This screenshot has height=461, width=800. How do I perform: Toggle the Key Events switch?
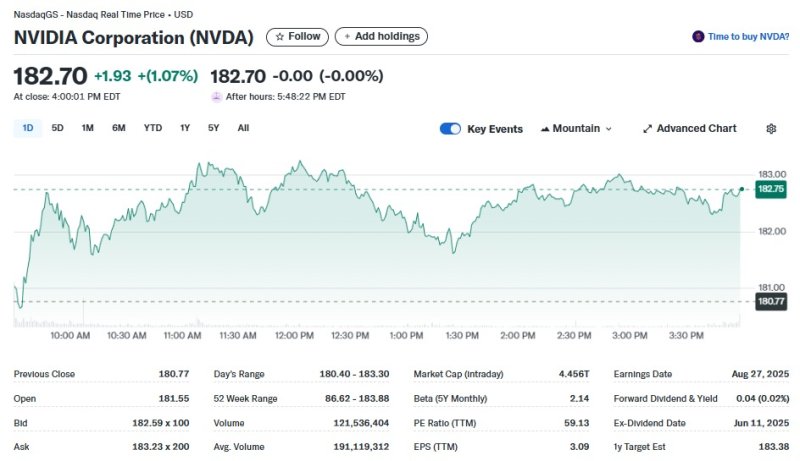(x=450, y=129)
